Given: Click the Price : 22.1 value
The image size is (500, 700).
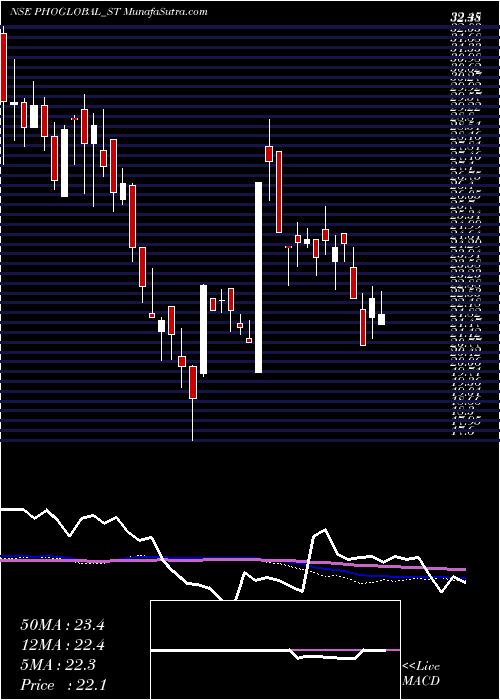Looking at the screenshot, I should [62, 684].
